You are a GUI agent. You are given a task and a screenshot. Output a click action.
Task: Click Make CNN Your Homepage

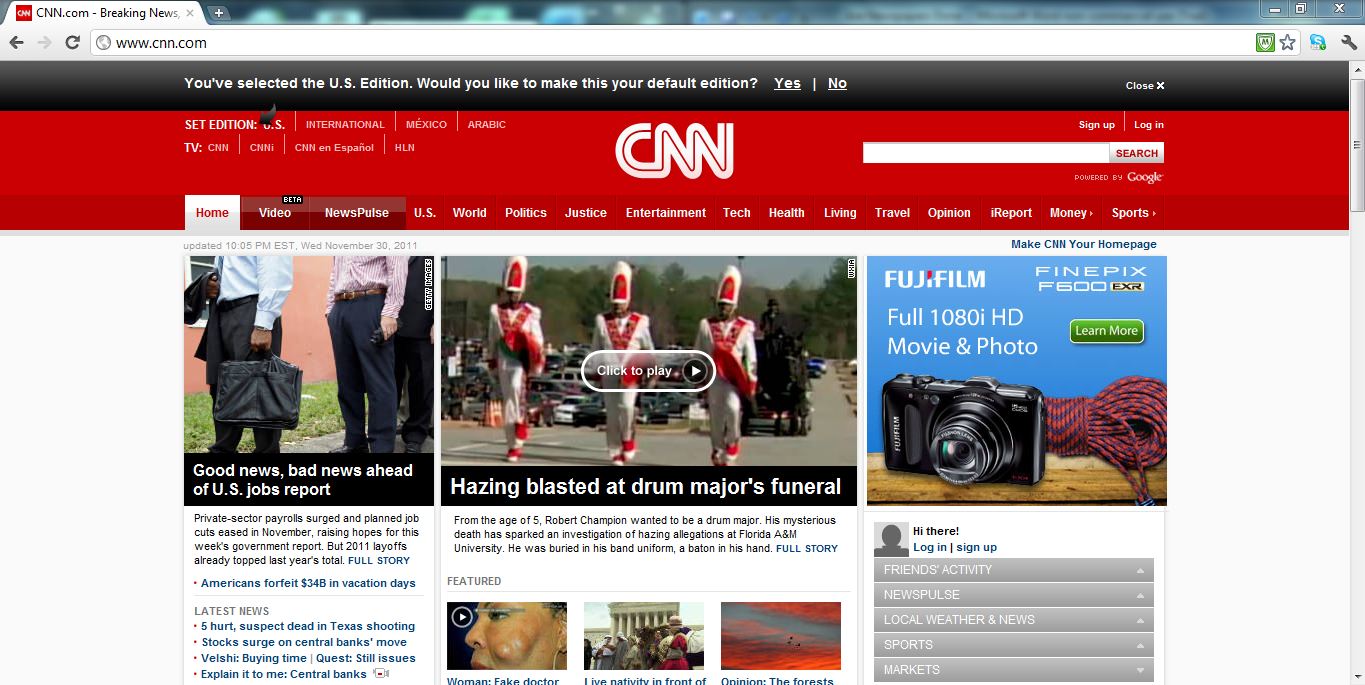pyautogui.click(x=1084, y=244)
